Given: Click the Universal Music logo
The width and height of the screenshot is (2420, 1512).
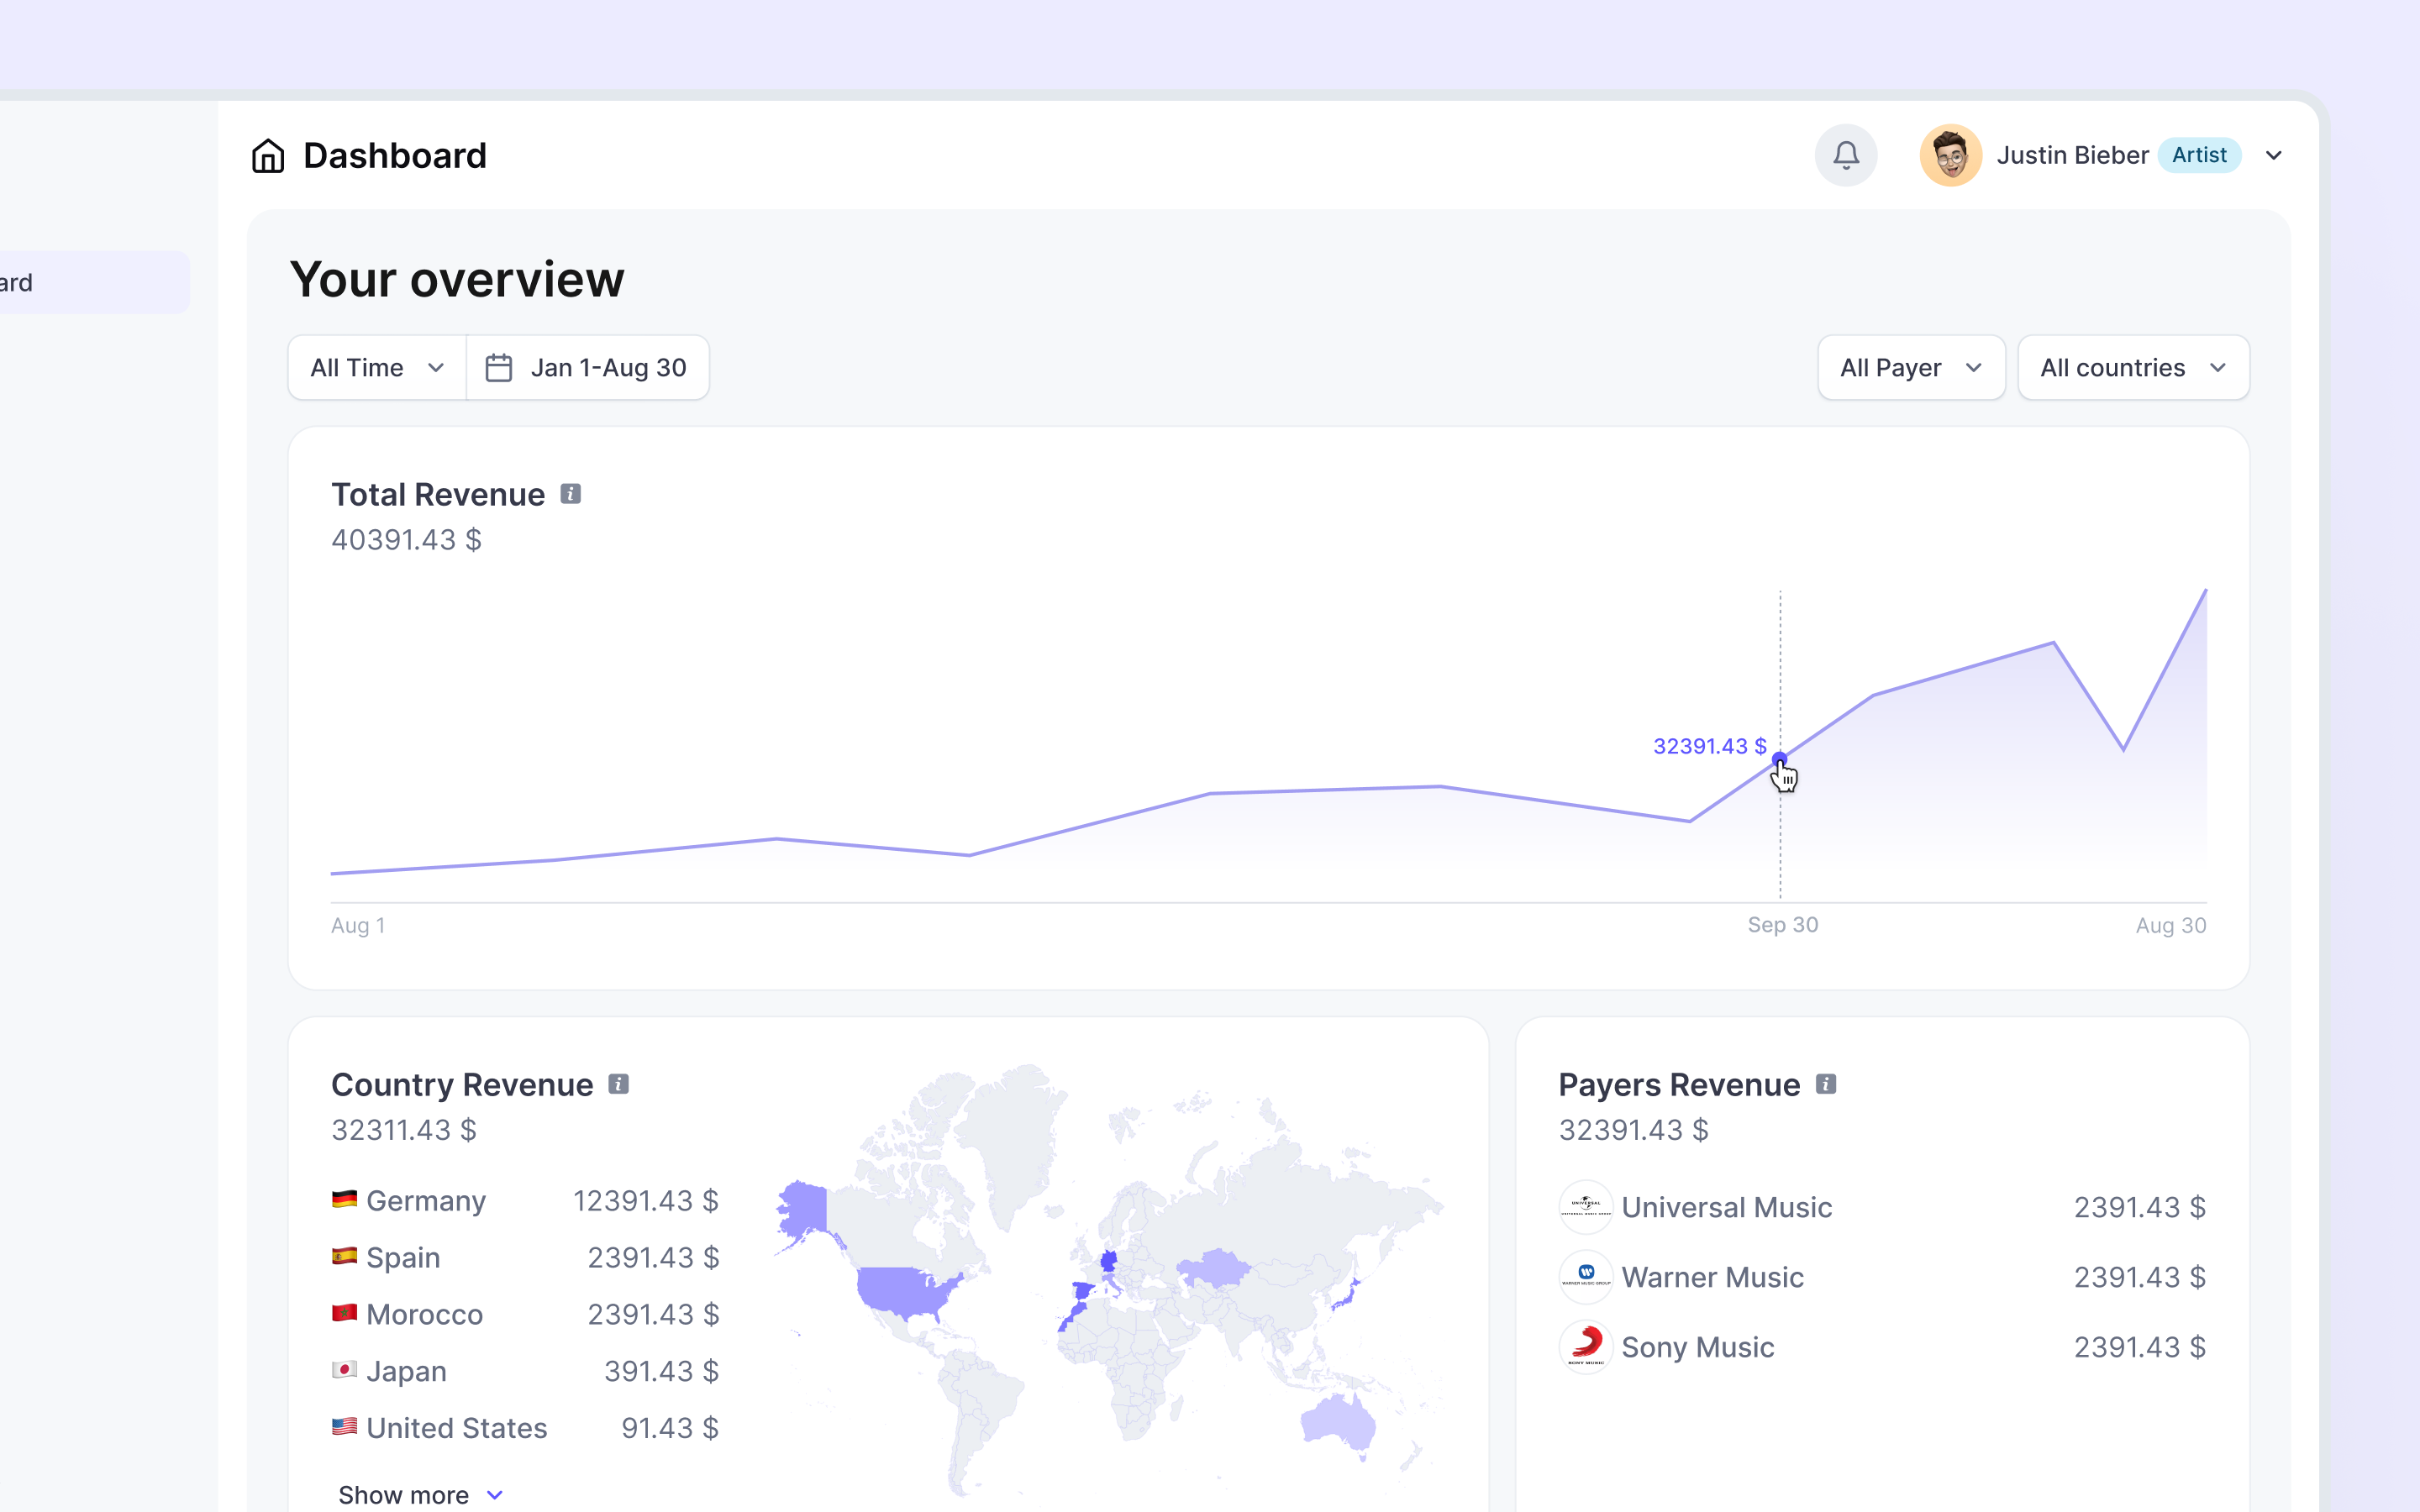Looking at the screenshot, I should (1586, 1207).
